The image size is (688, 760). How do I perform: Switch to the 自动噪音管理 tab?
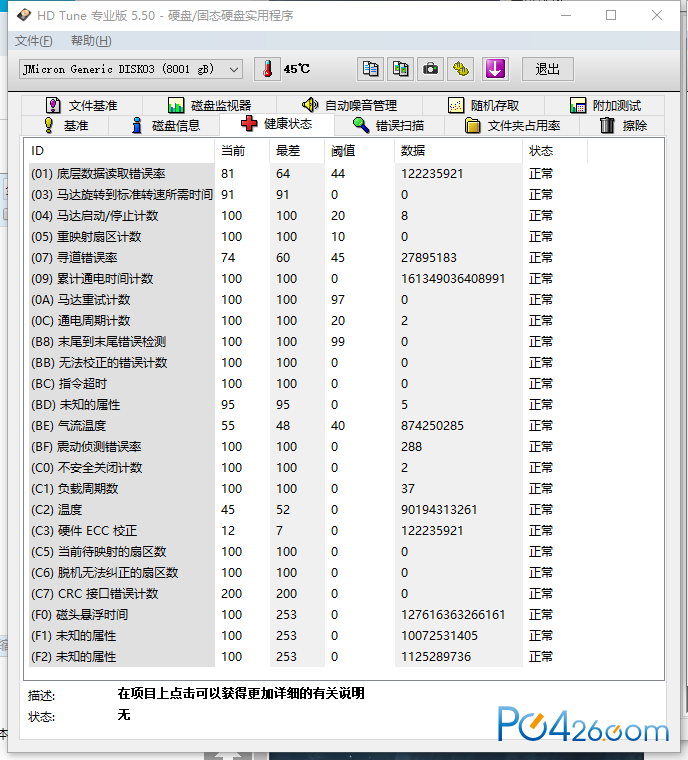(x=350, y=105)
